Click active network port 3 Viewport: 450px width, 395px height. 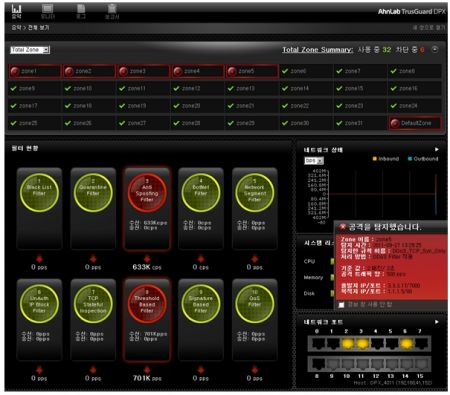pyautogui.click(x=362, y=344)
